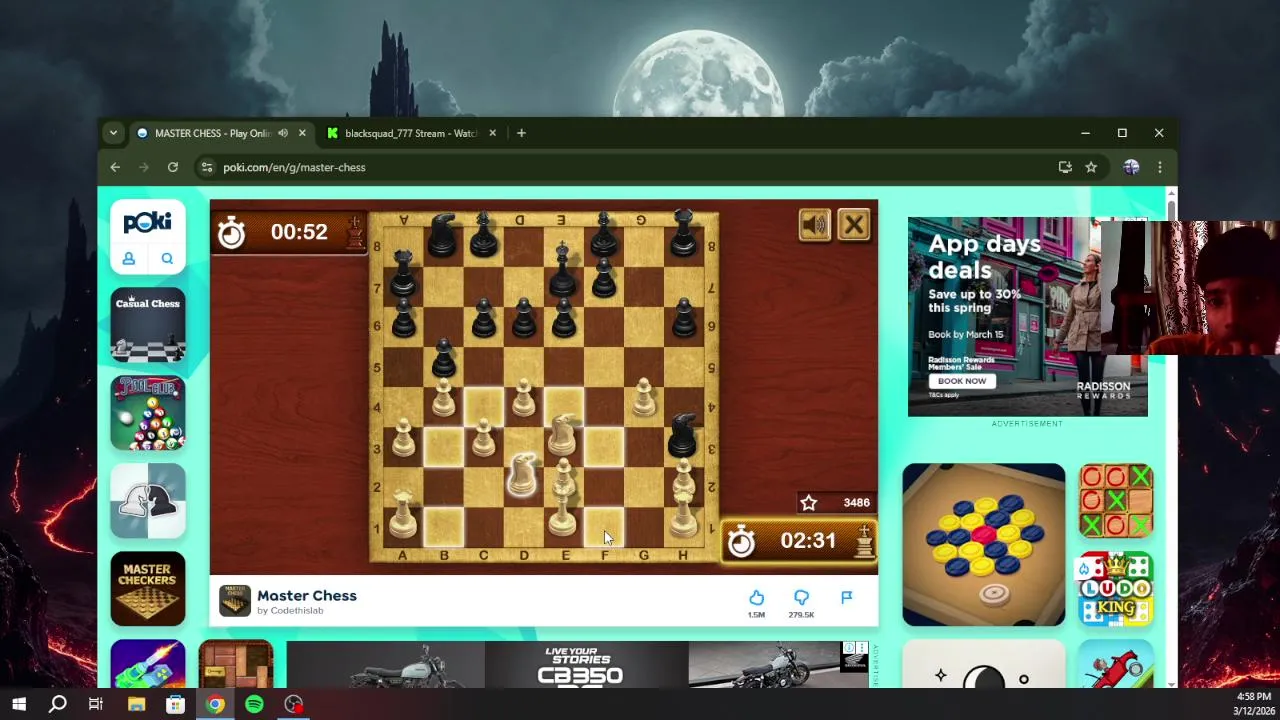Open Poki profile icon in sidebar
This screenshot has width=1280, height=720.
click(x=129, y=259)
